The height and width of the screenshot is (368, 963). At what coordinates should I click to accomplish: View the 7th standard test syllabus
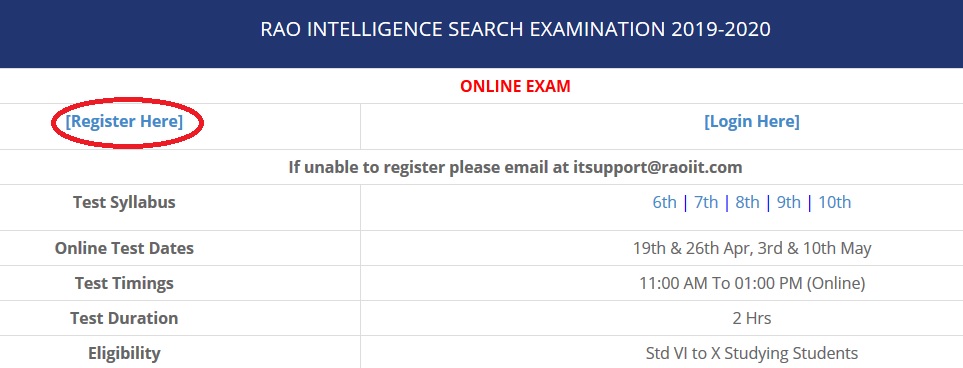click(x=706, y=202)
